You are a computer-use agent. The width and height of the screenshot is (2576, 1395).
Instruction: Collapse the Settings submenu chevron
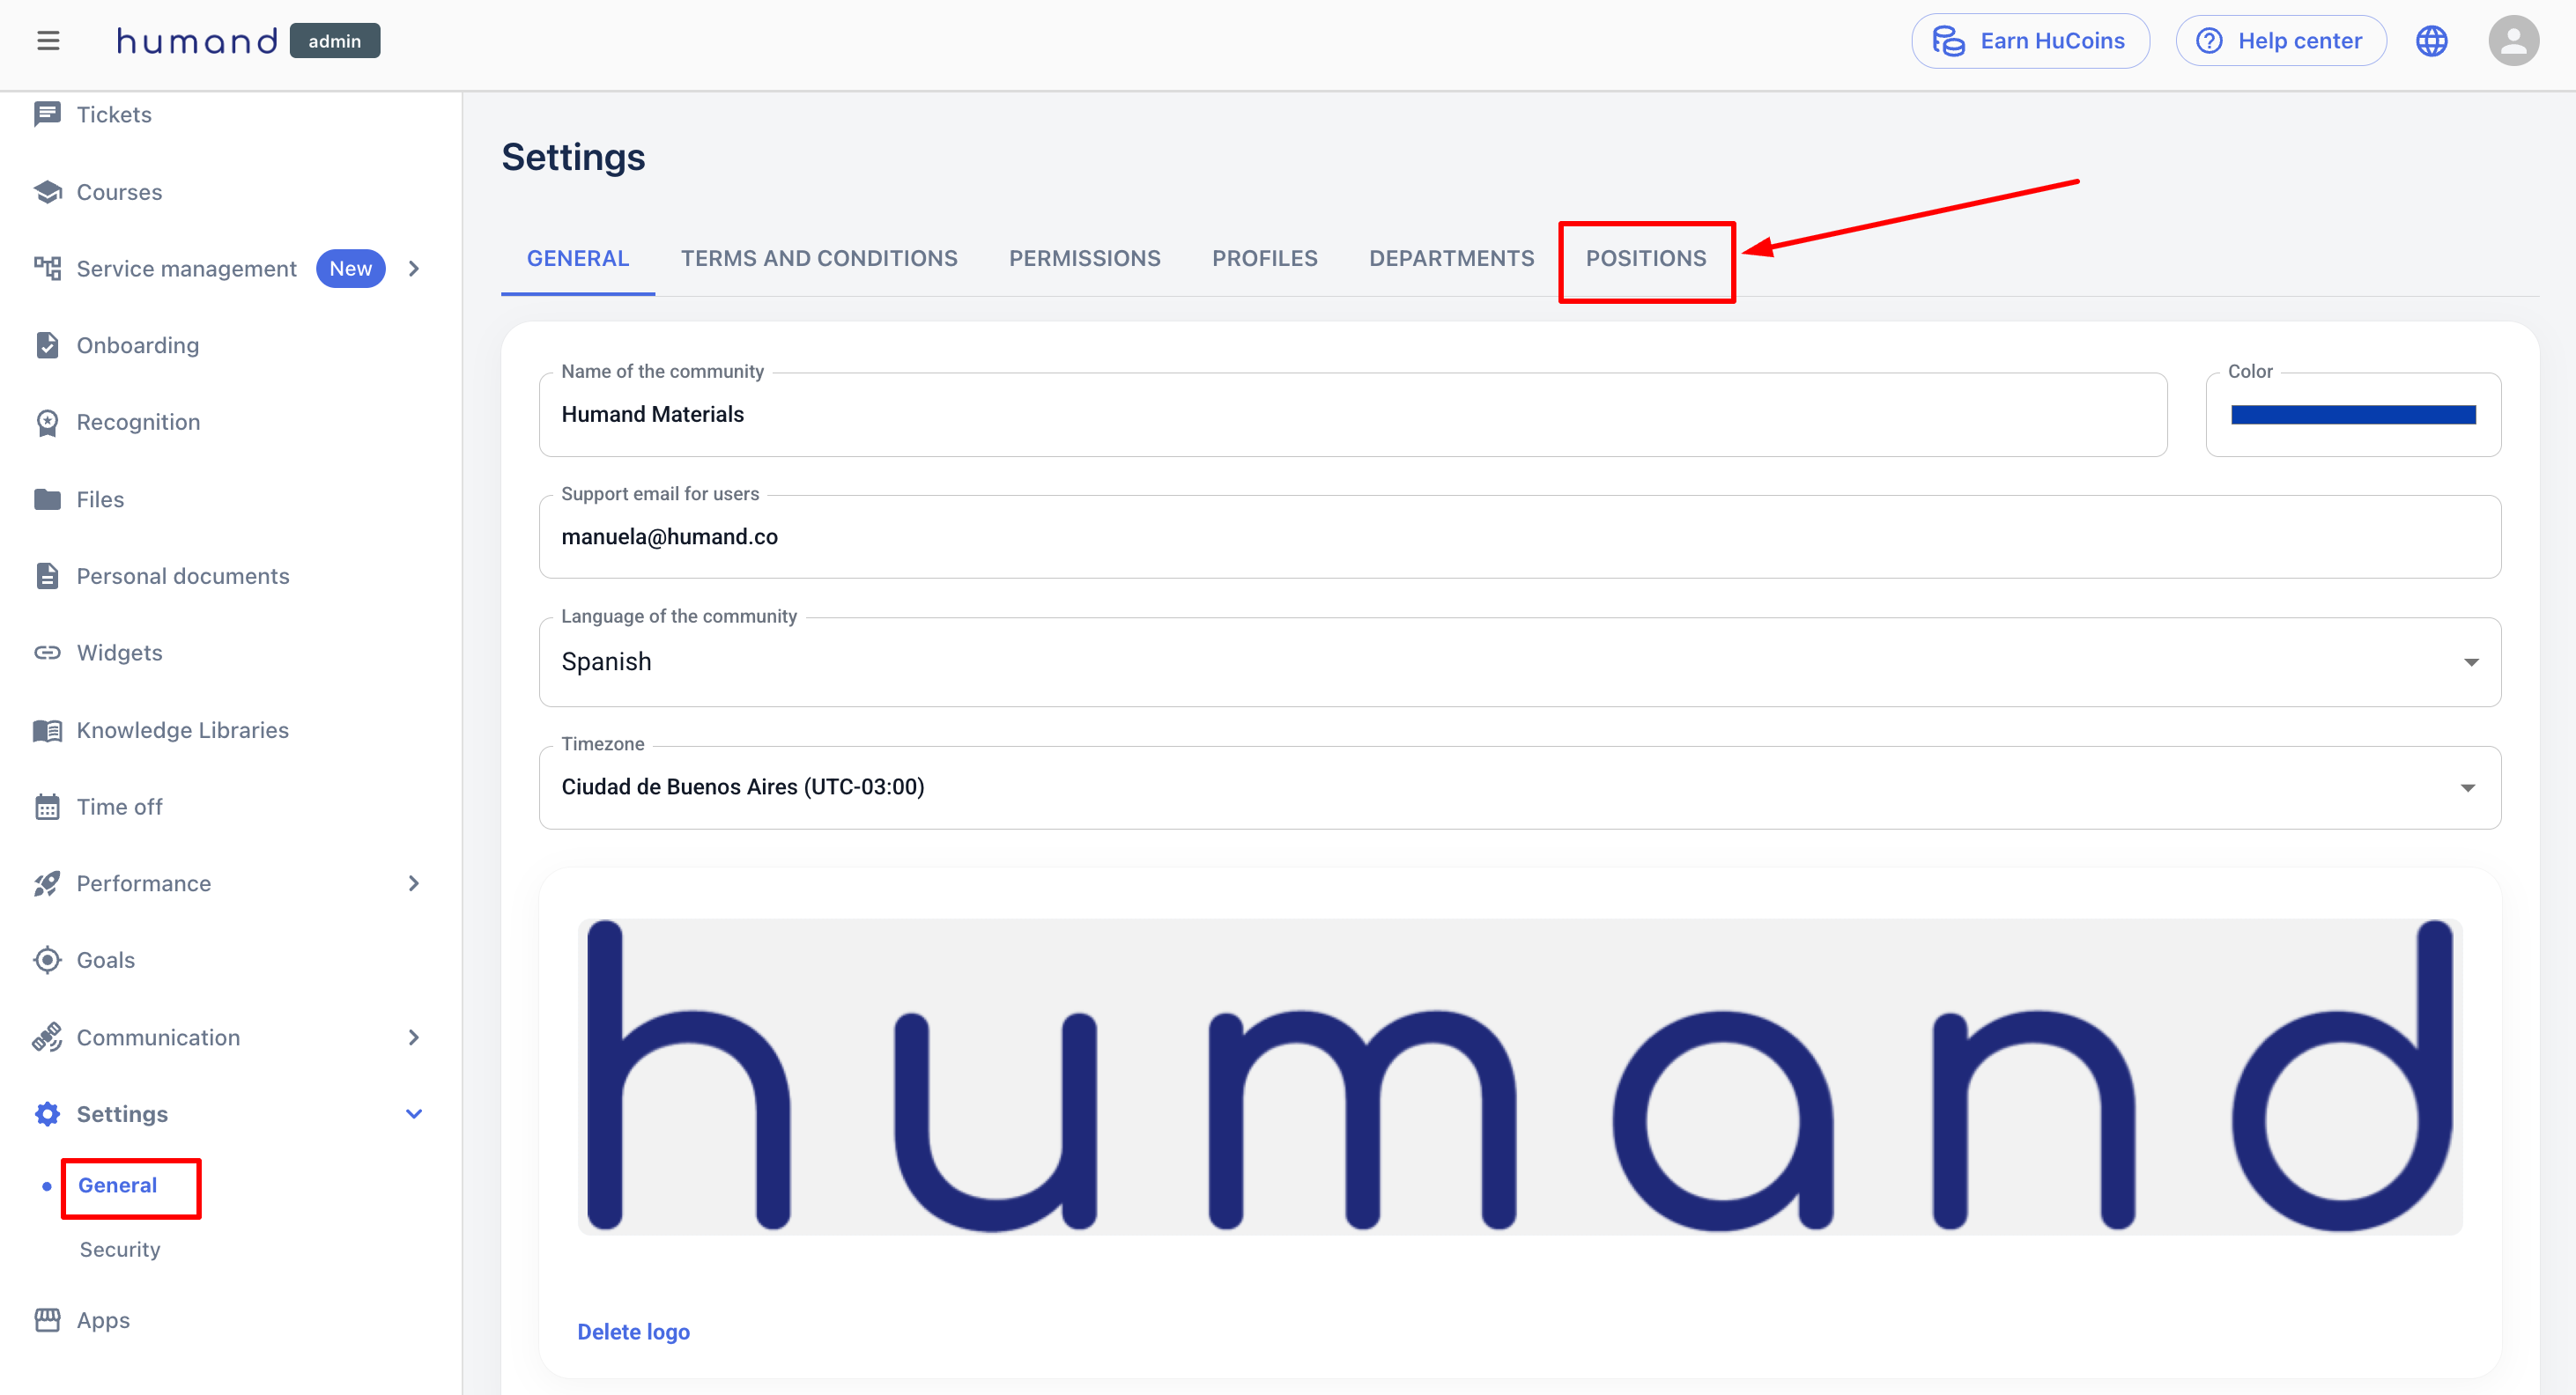414,1114
